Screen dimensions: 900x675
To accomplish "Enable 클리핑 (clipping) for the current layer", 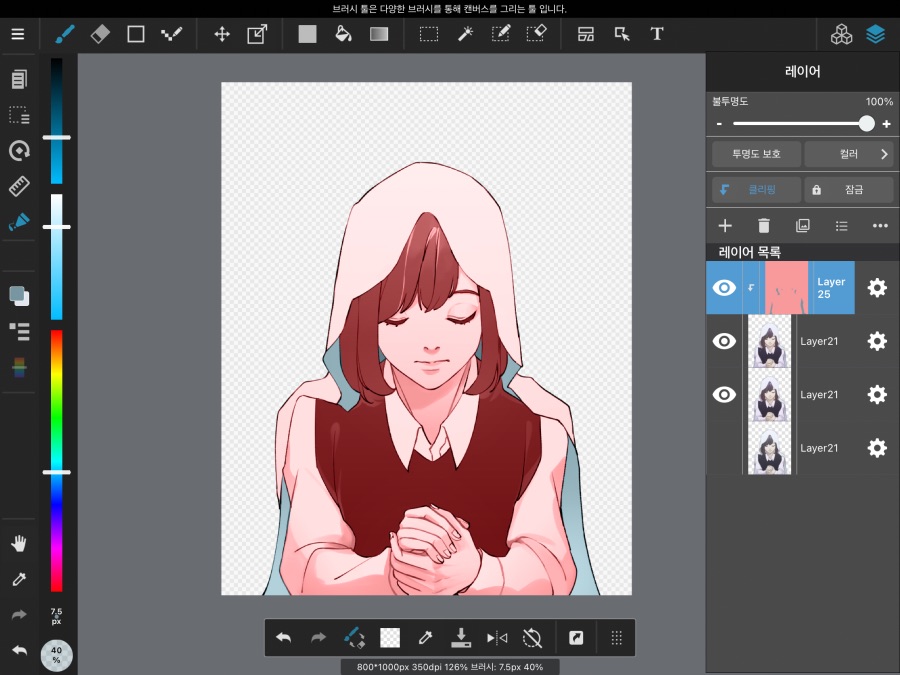I will point(755,189).
